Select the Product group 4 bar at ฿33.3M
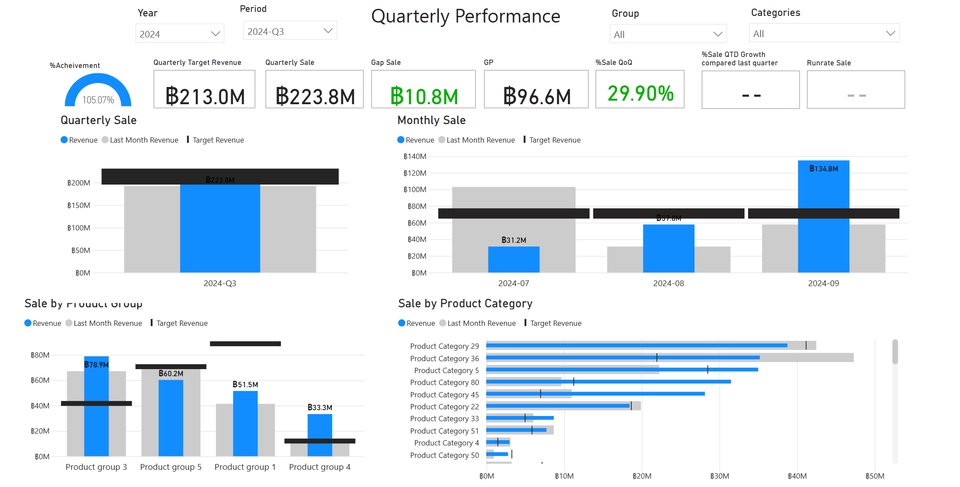 click(320, 435)
